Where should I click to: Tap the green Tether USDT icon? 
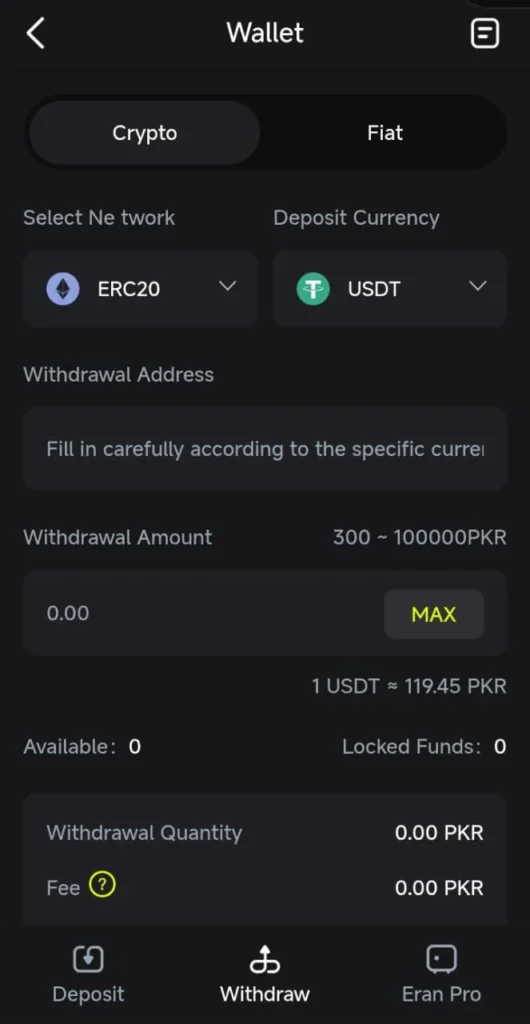click(x=313, y=289)
